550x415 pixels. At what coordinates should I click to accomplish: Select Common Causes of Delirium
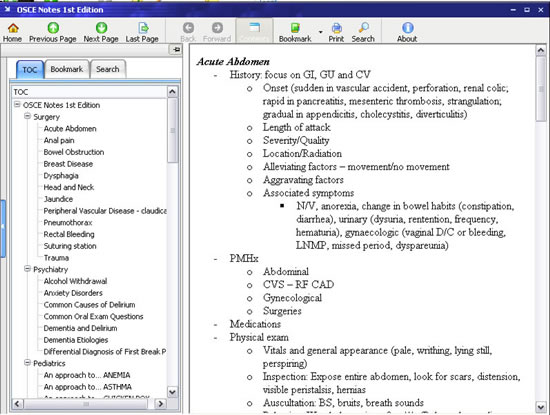(x=89, y=305)
